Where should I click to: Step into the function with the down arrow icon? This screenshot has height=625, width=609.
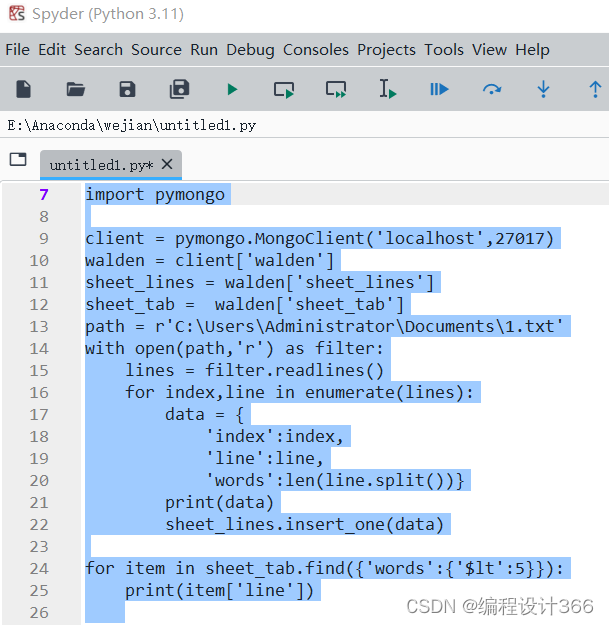(543, 89)
